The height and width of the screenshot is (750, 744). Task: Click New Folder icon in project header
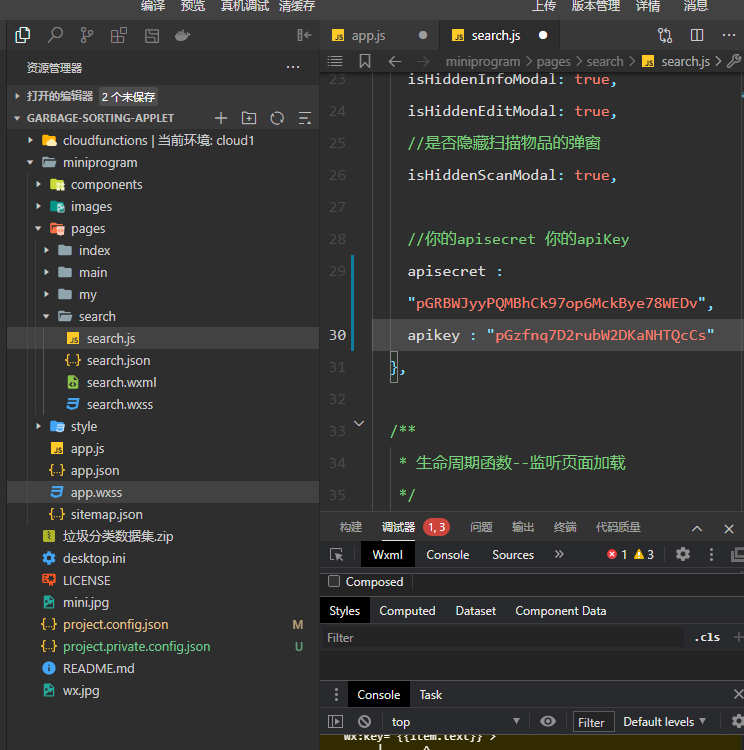coord(249,118)
